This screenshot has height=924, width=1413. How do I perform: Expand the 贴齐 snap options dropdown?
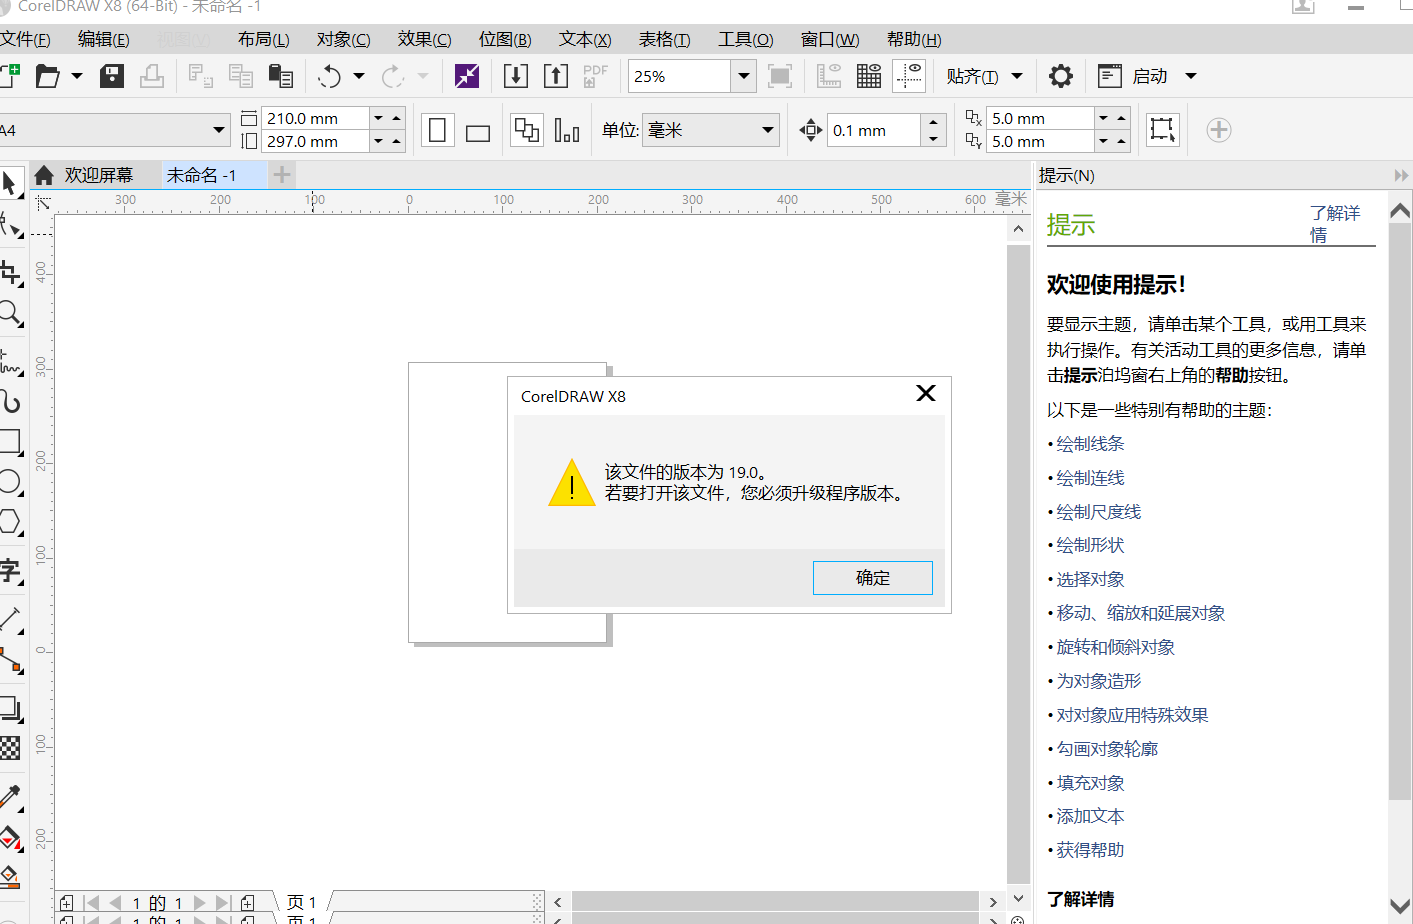pos(1017,76)
